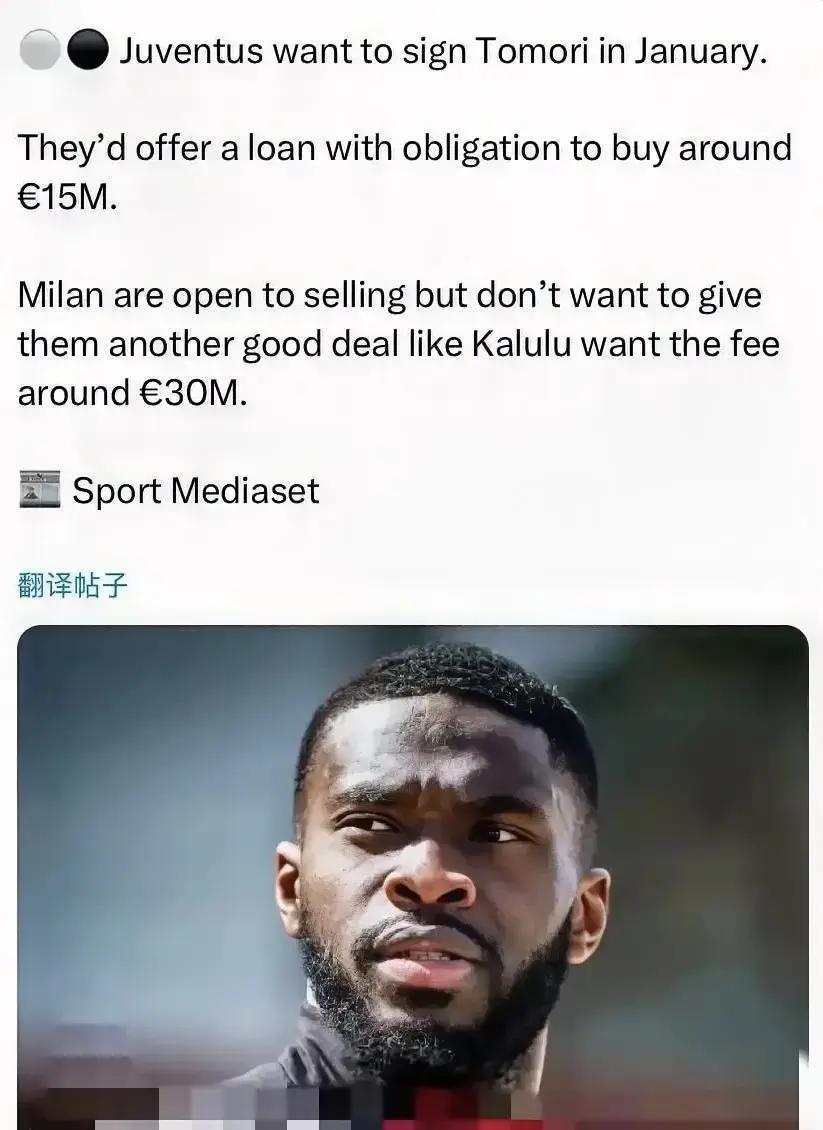823x1130 pixels.
Task: Open the attached player photo
Action: pos(412,877)
